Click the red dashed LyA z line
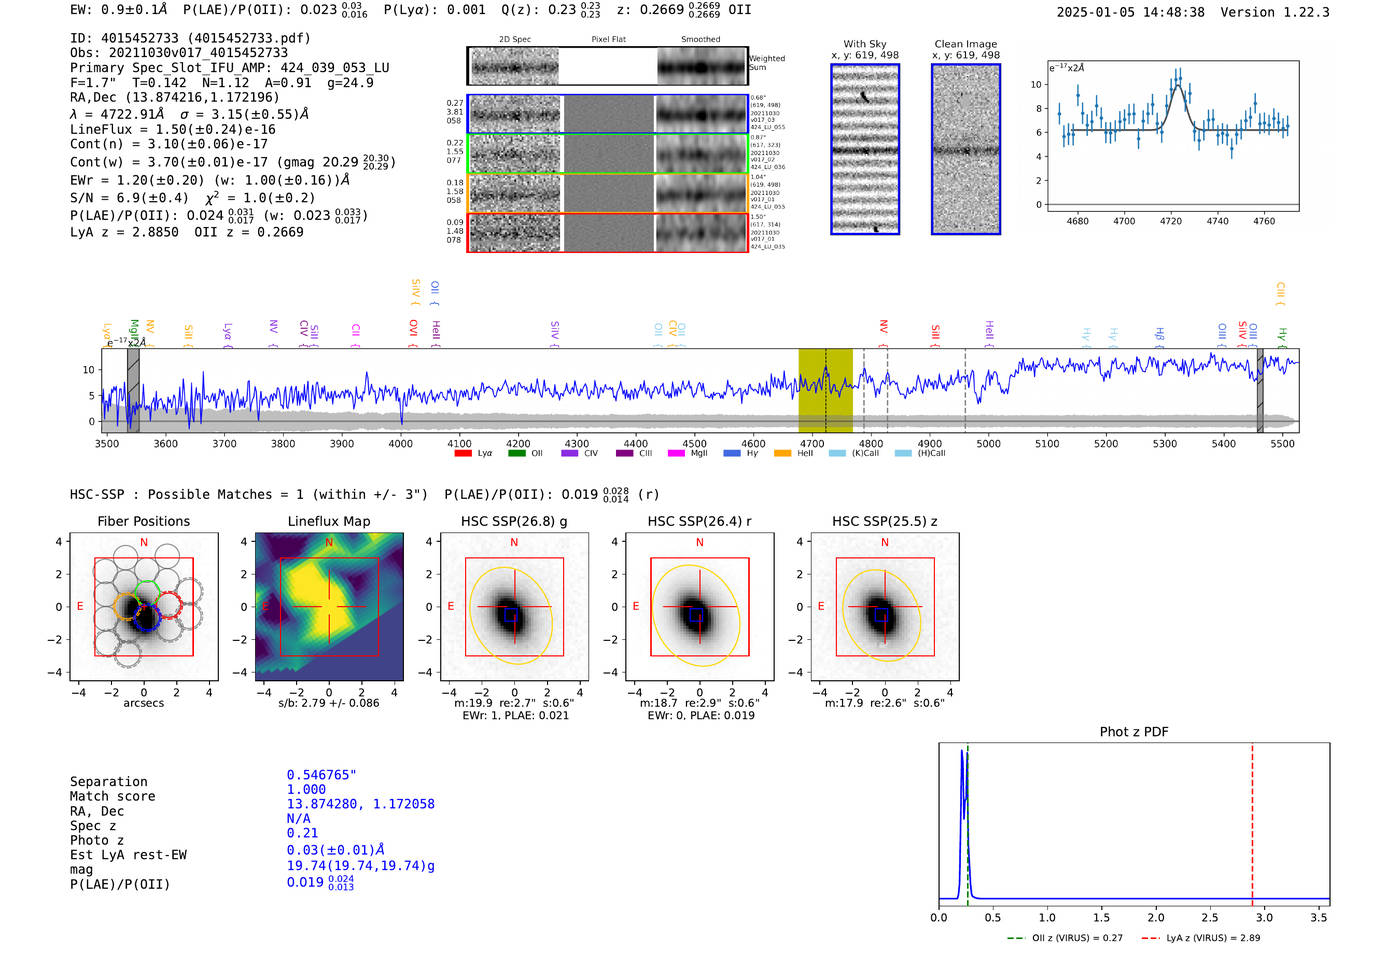The image size is (1400, 953). click(1252, 825)
